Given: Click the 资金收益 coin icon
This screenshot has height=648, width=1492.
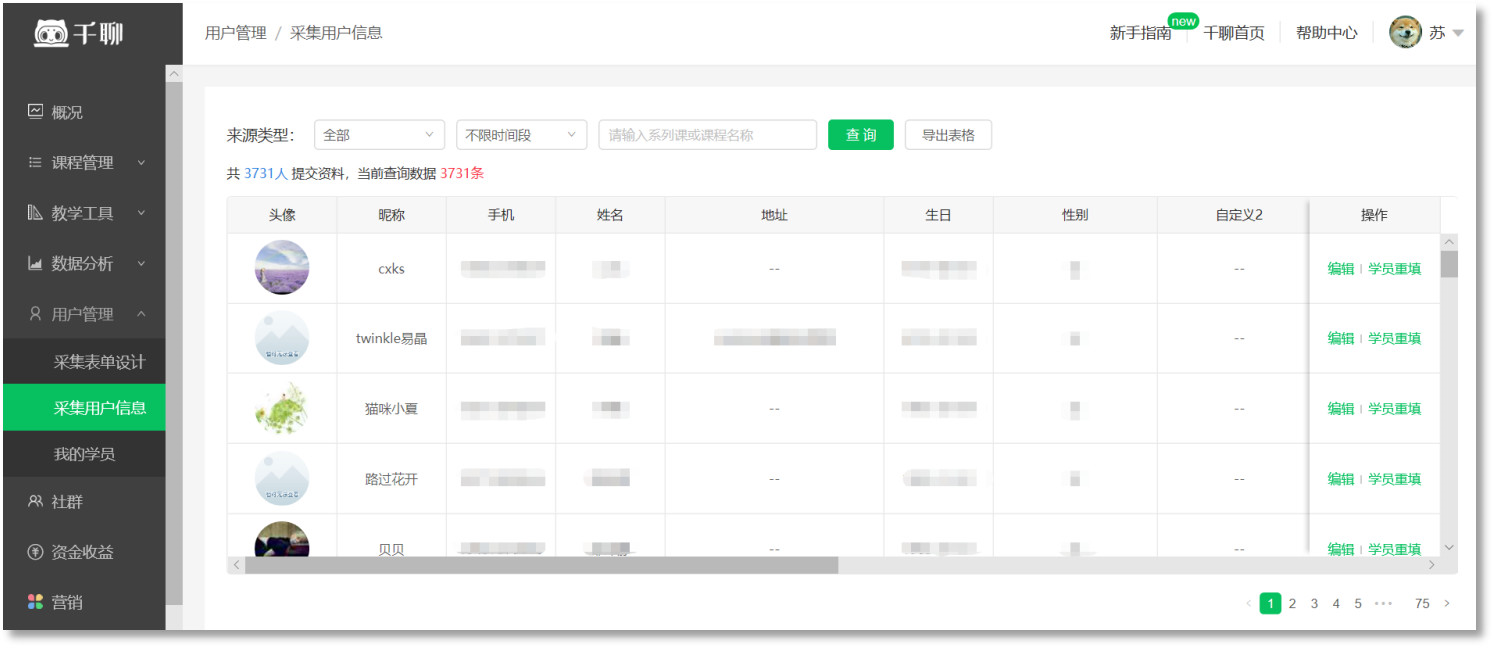Looking at the screenshot, I should coord(36,552).
